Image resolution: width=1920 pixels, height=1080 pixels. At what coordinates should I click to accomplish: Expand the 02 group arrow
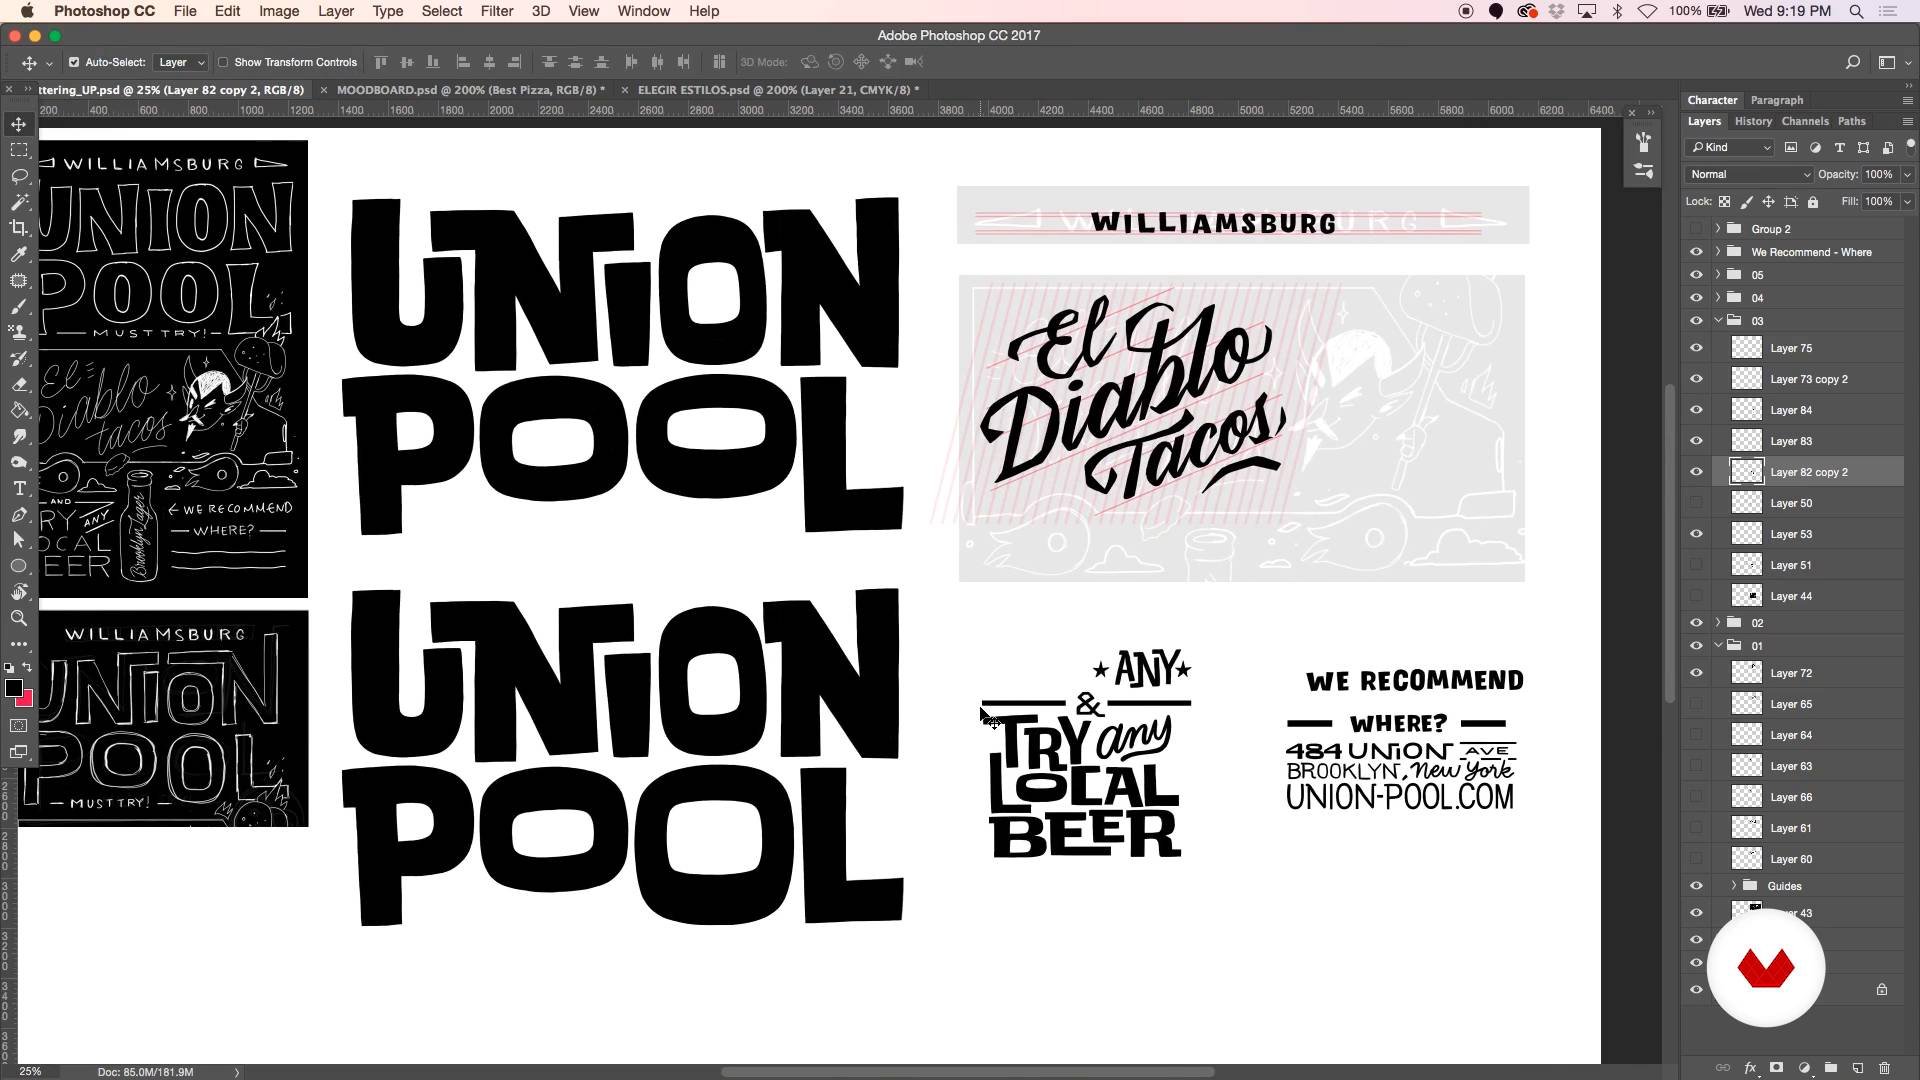click(1718, 623)
